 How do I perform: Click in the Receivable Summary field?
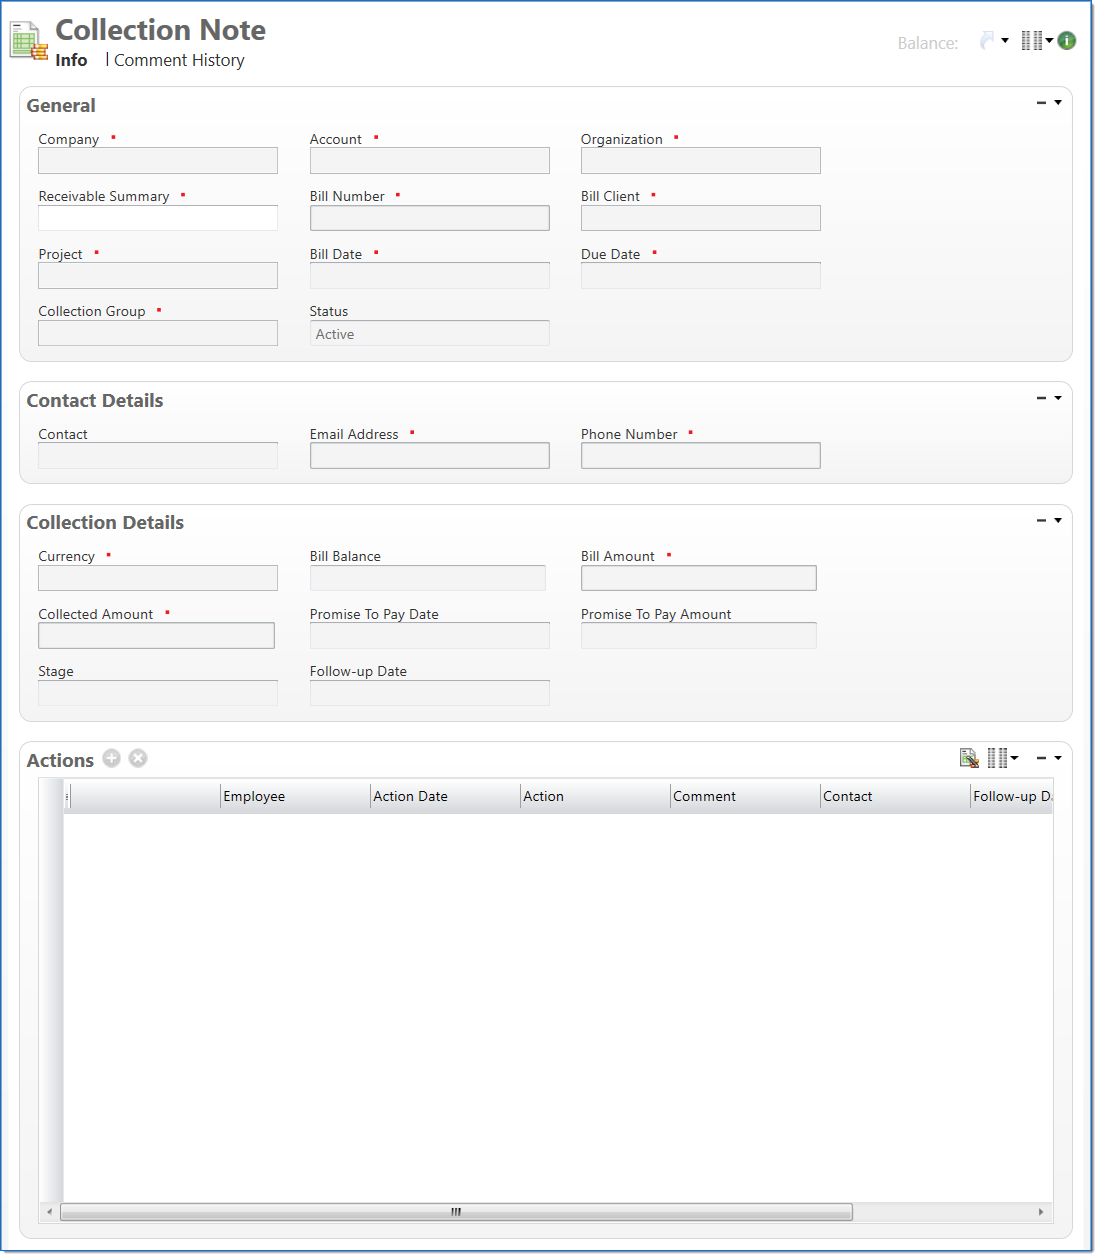coord(158,218)
